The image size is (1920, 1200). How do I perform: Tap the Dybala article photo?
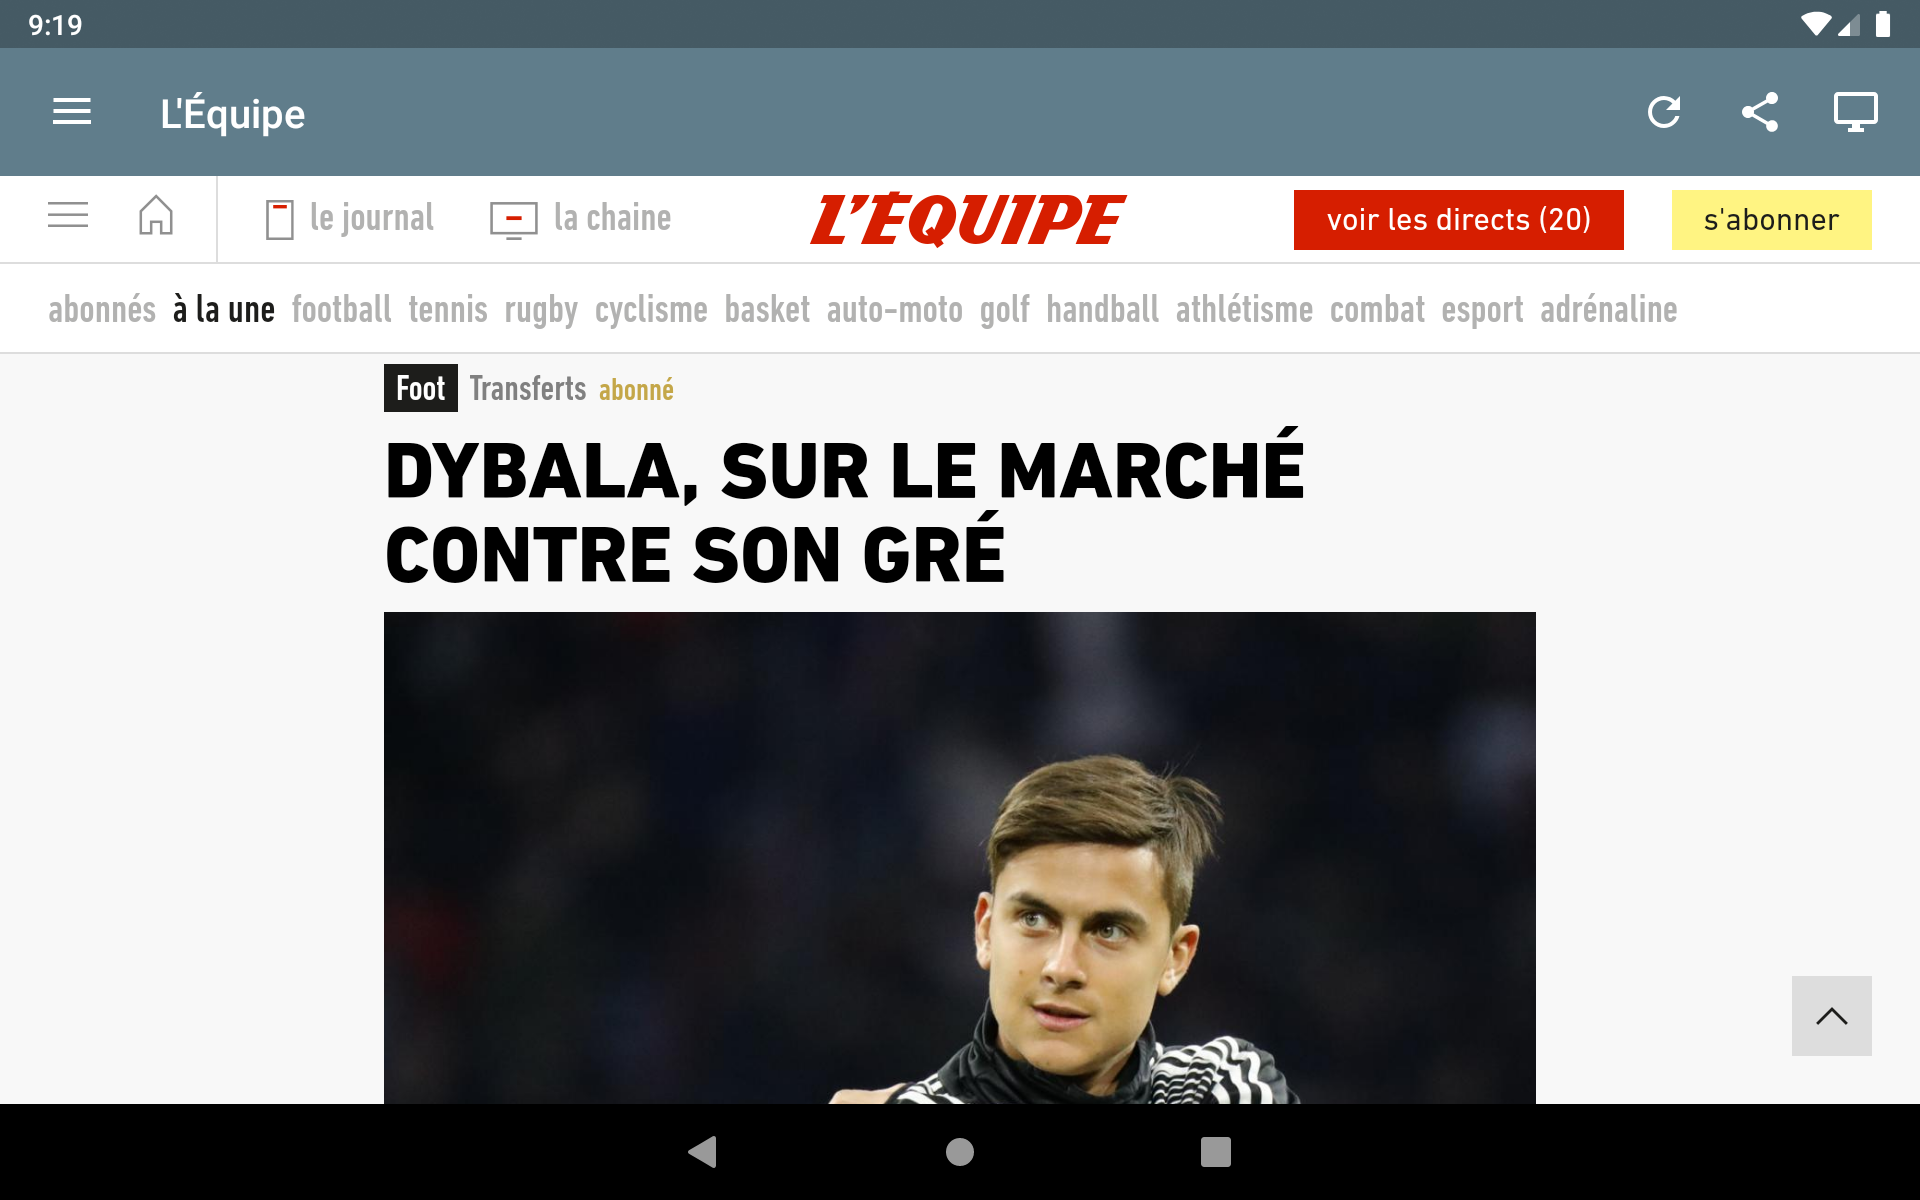tap(960, 858)
